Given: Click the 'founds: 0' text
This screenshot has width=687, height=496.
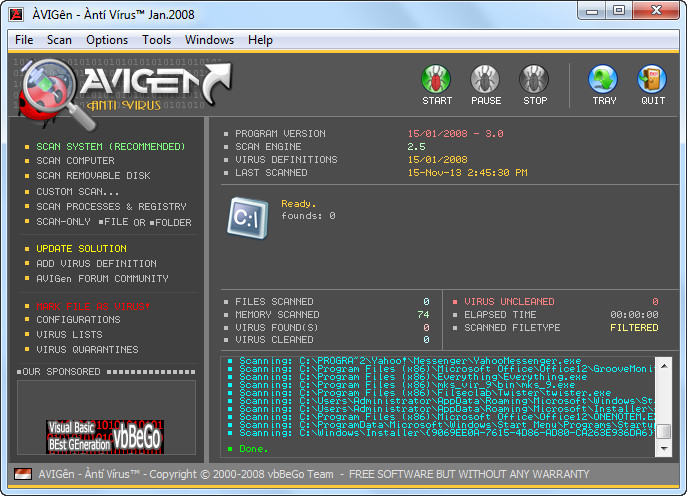Looking at the screenshot, I should tap(308, 216).
